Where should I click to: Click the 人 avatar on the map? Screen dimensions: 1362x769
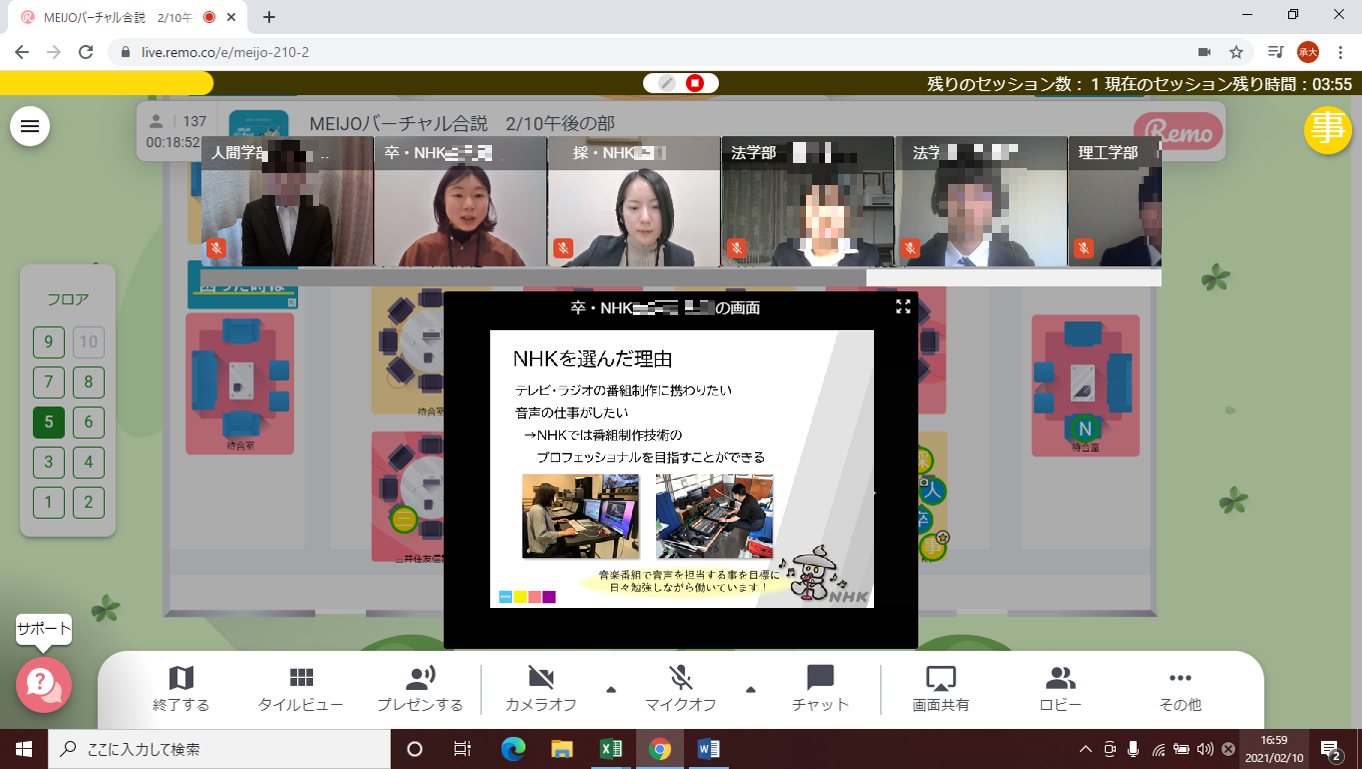click(x=932, y=490)
